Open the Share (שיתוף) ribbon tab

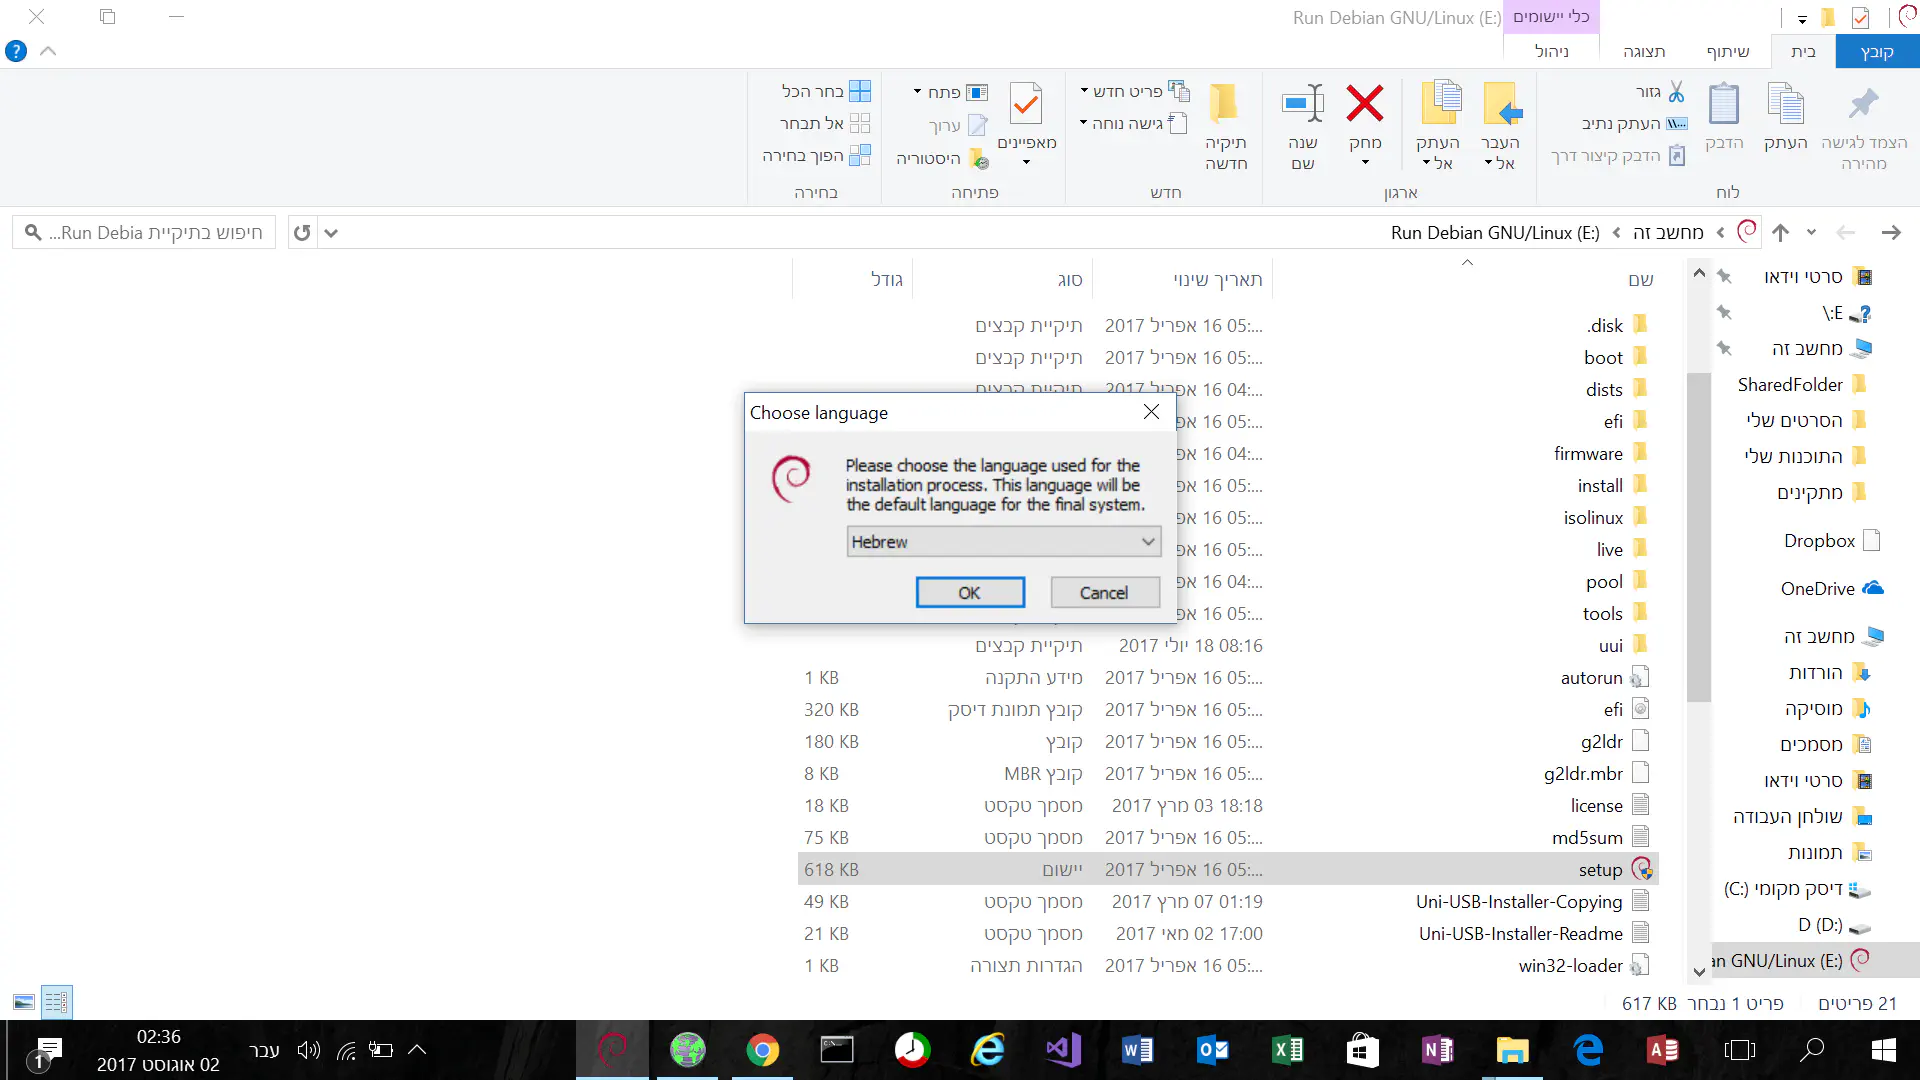(1727, 51)
